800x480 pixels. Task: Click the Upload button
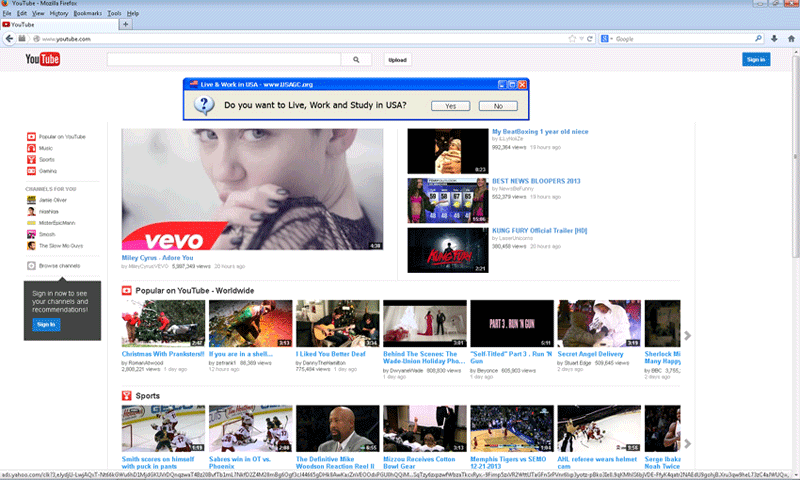(x=397, y=60)
